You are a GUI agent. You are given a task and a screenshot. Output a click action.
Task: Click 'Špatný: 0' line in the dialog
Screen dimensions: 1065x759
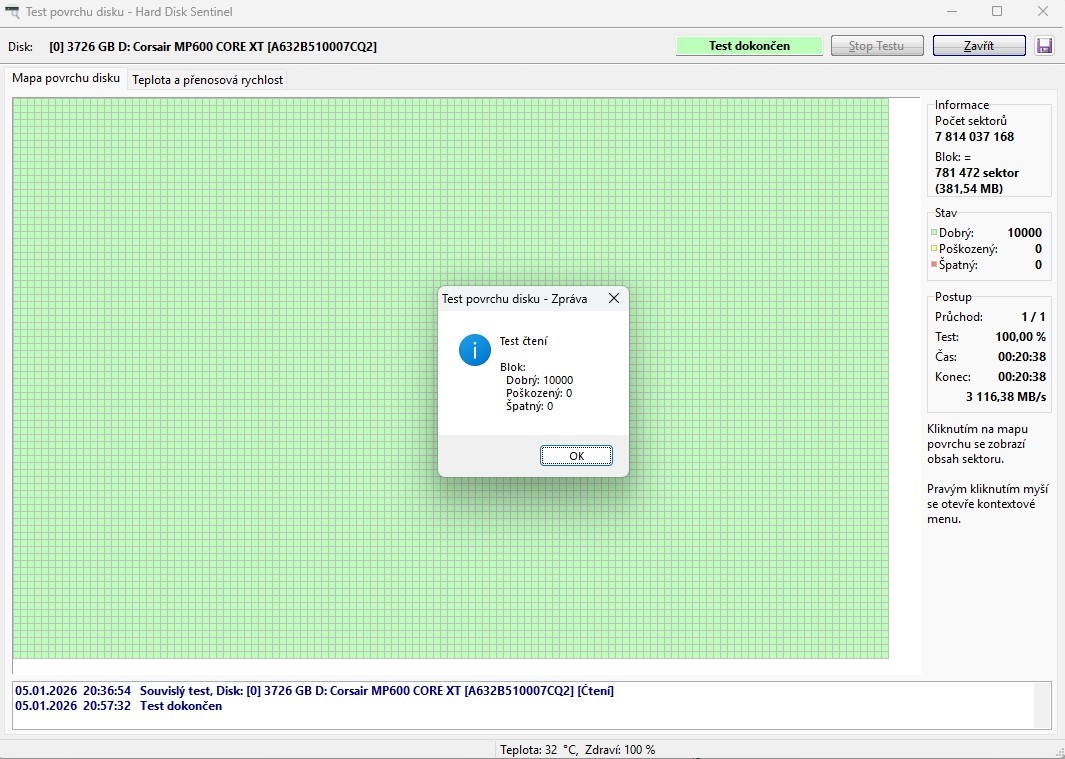tap(529, 406)
